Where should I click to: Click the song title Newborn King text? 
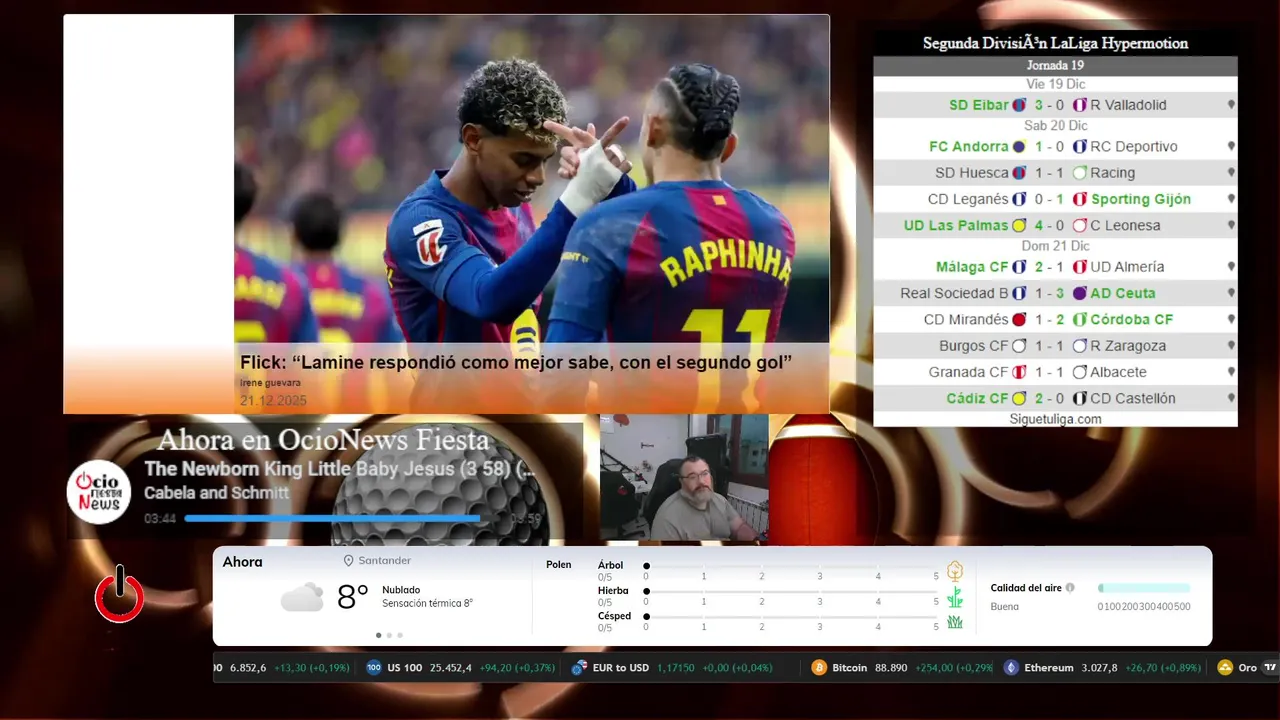[x=340, y=469]
